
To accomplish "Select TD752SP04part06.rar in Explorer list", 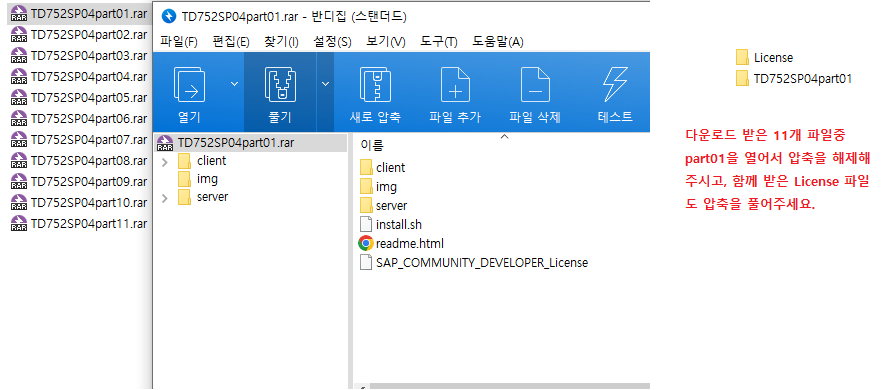I will (x=79, y=118).
